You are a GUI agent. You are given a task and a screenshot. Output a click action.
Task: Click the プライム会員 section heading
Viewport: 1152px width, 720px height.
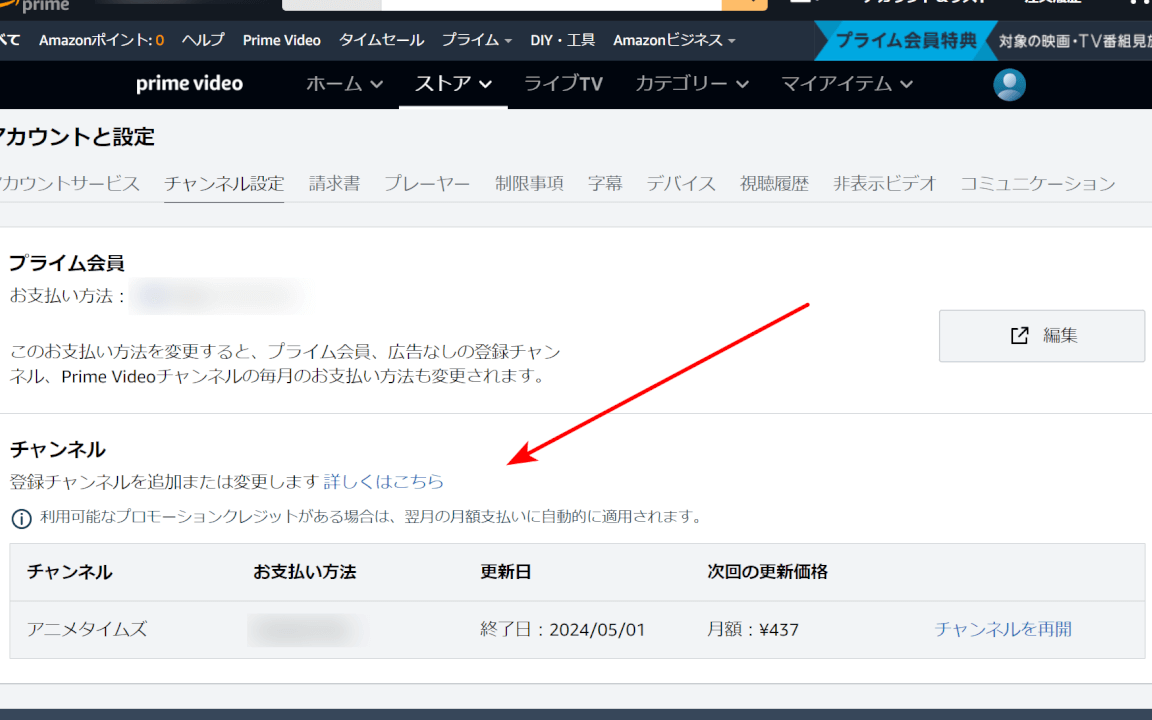tap(67, 263)
